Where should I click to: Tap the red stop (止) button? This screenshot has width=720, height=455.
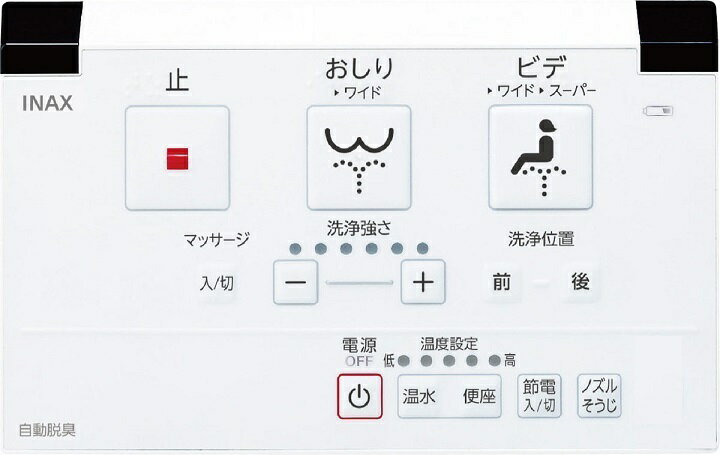pos(177,158)
